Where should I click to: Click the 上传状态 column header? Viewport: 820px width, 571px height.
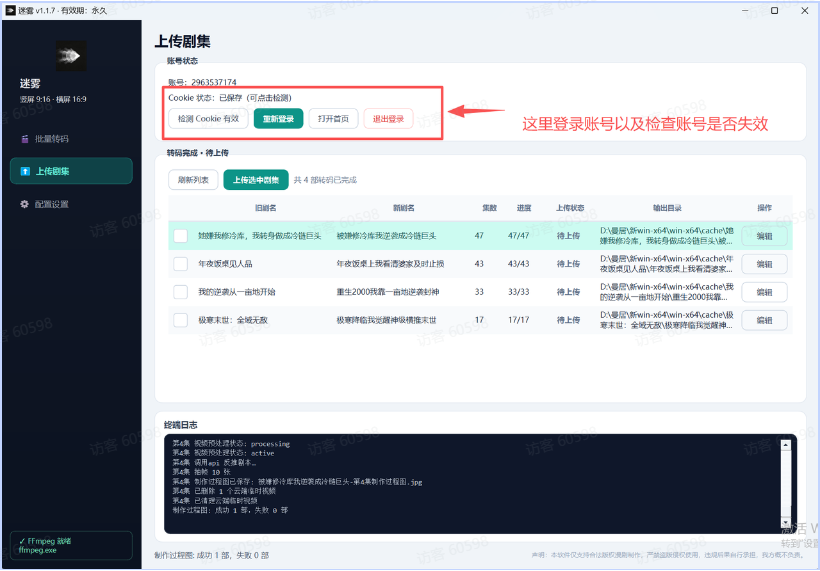[x=570, y=208]
